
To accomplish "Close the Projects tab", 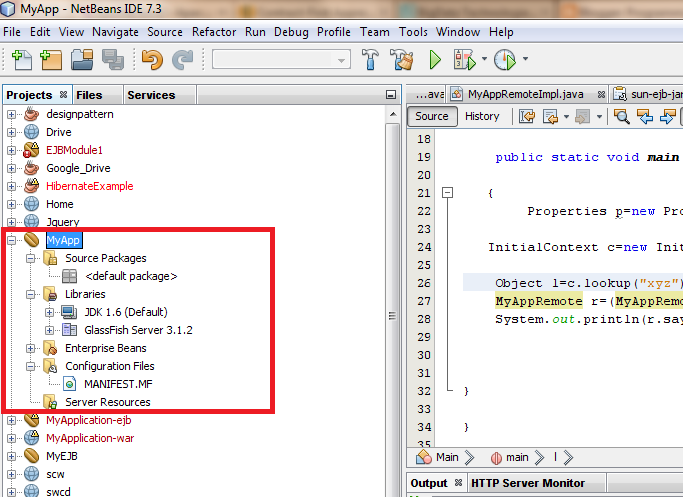I will point(64,95).
